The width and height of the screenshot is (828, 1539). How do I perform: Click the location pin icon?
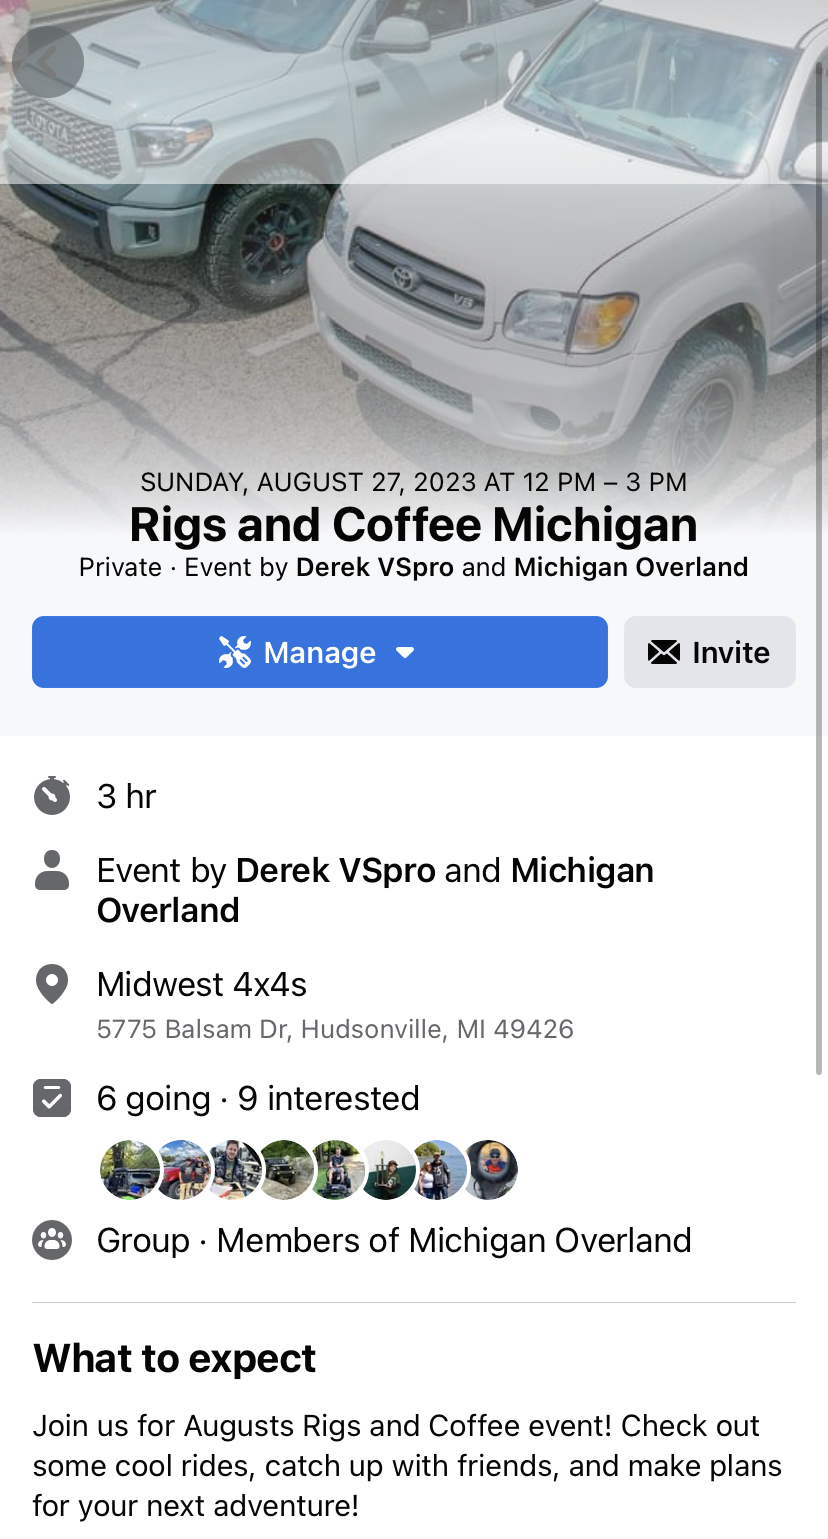52,984
